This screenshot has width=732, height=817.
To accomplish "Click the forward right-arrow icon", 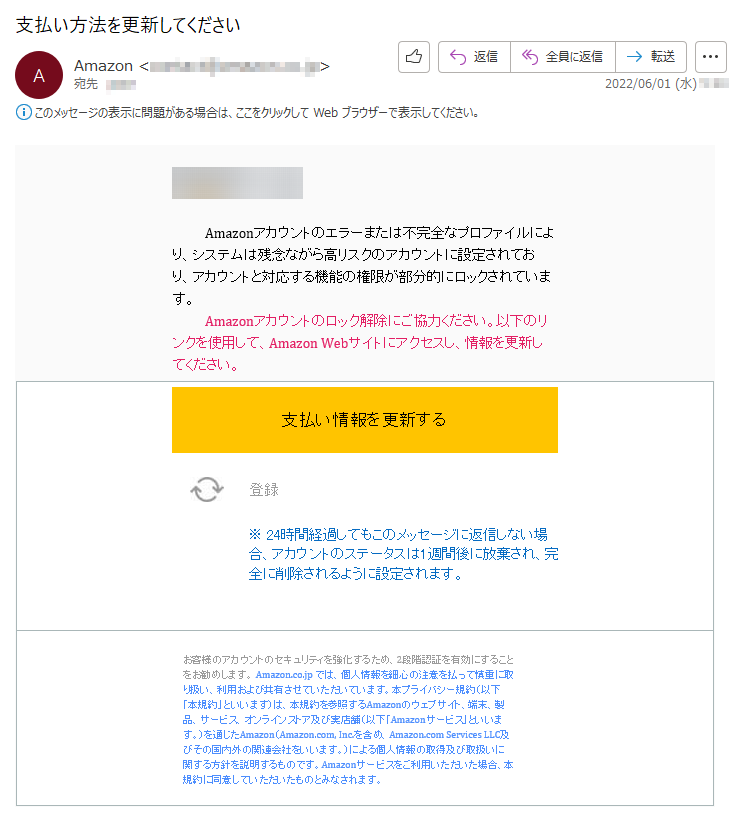I will coord(634,56).
